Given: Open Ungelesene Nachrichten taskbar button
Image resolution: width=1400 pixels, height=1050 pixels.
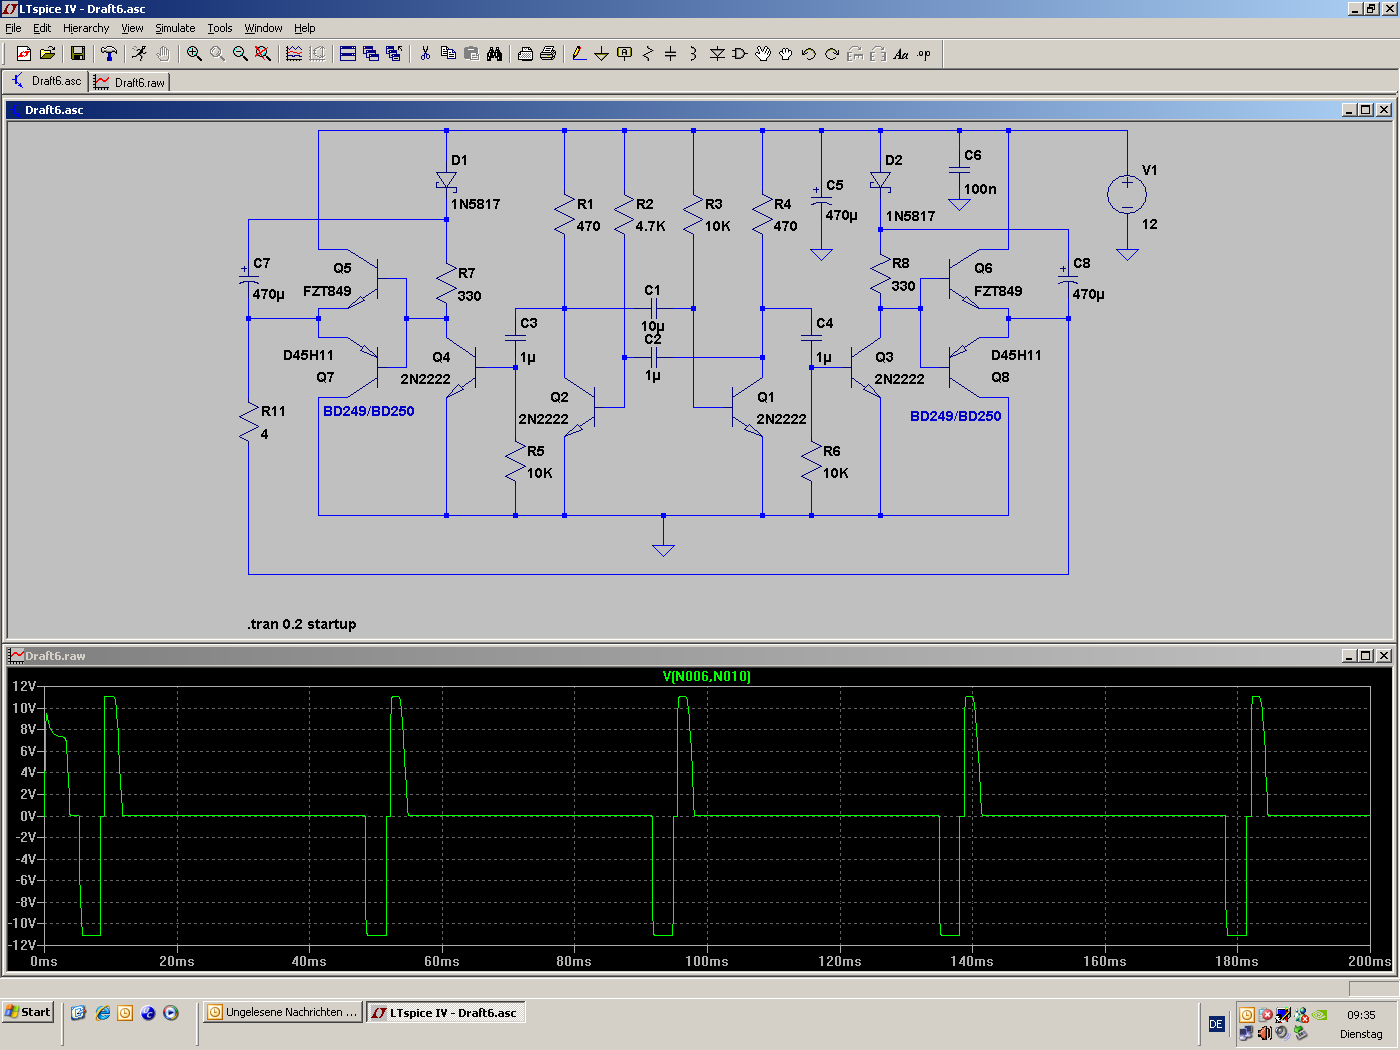Looking at the screenshot, I should point(282,1012).
